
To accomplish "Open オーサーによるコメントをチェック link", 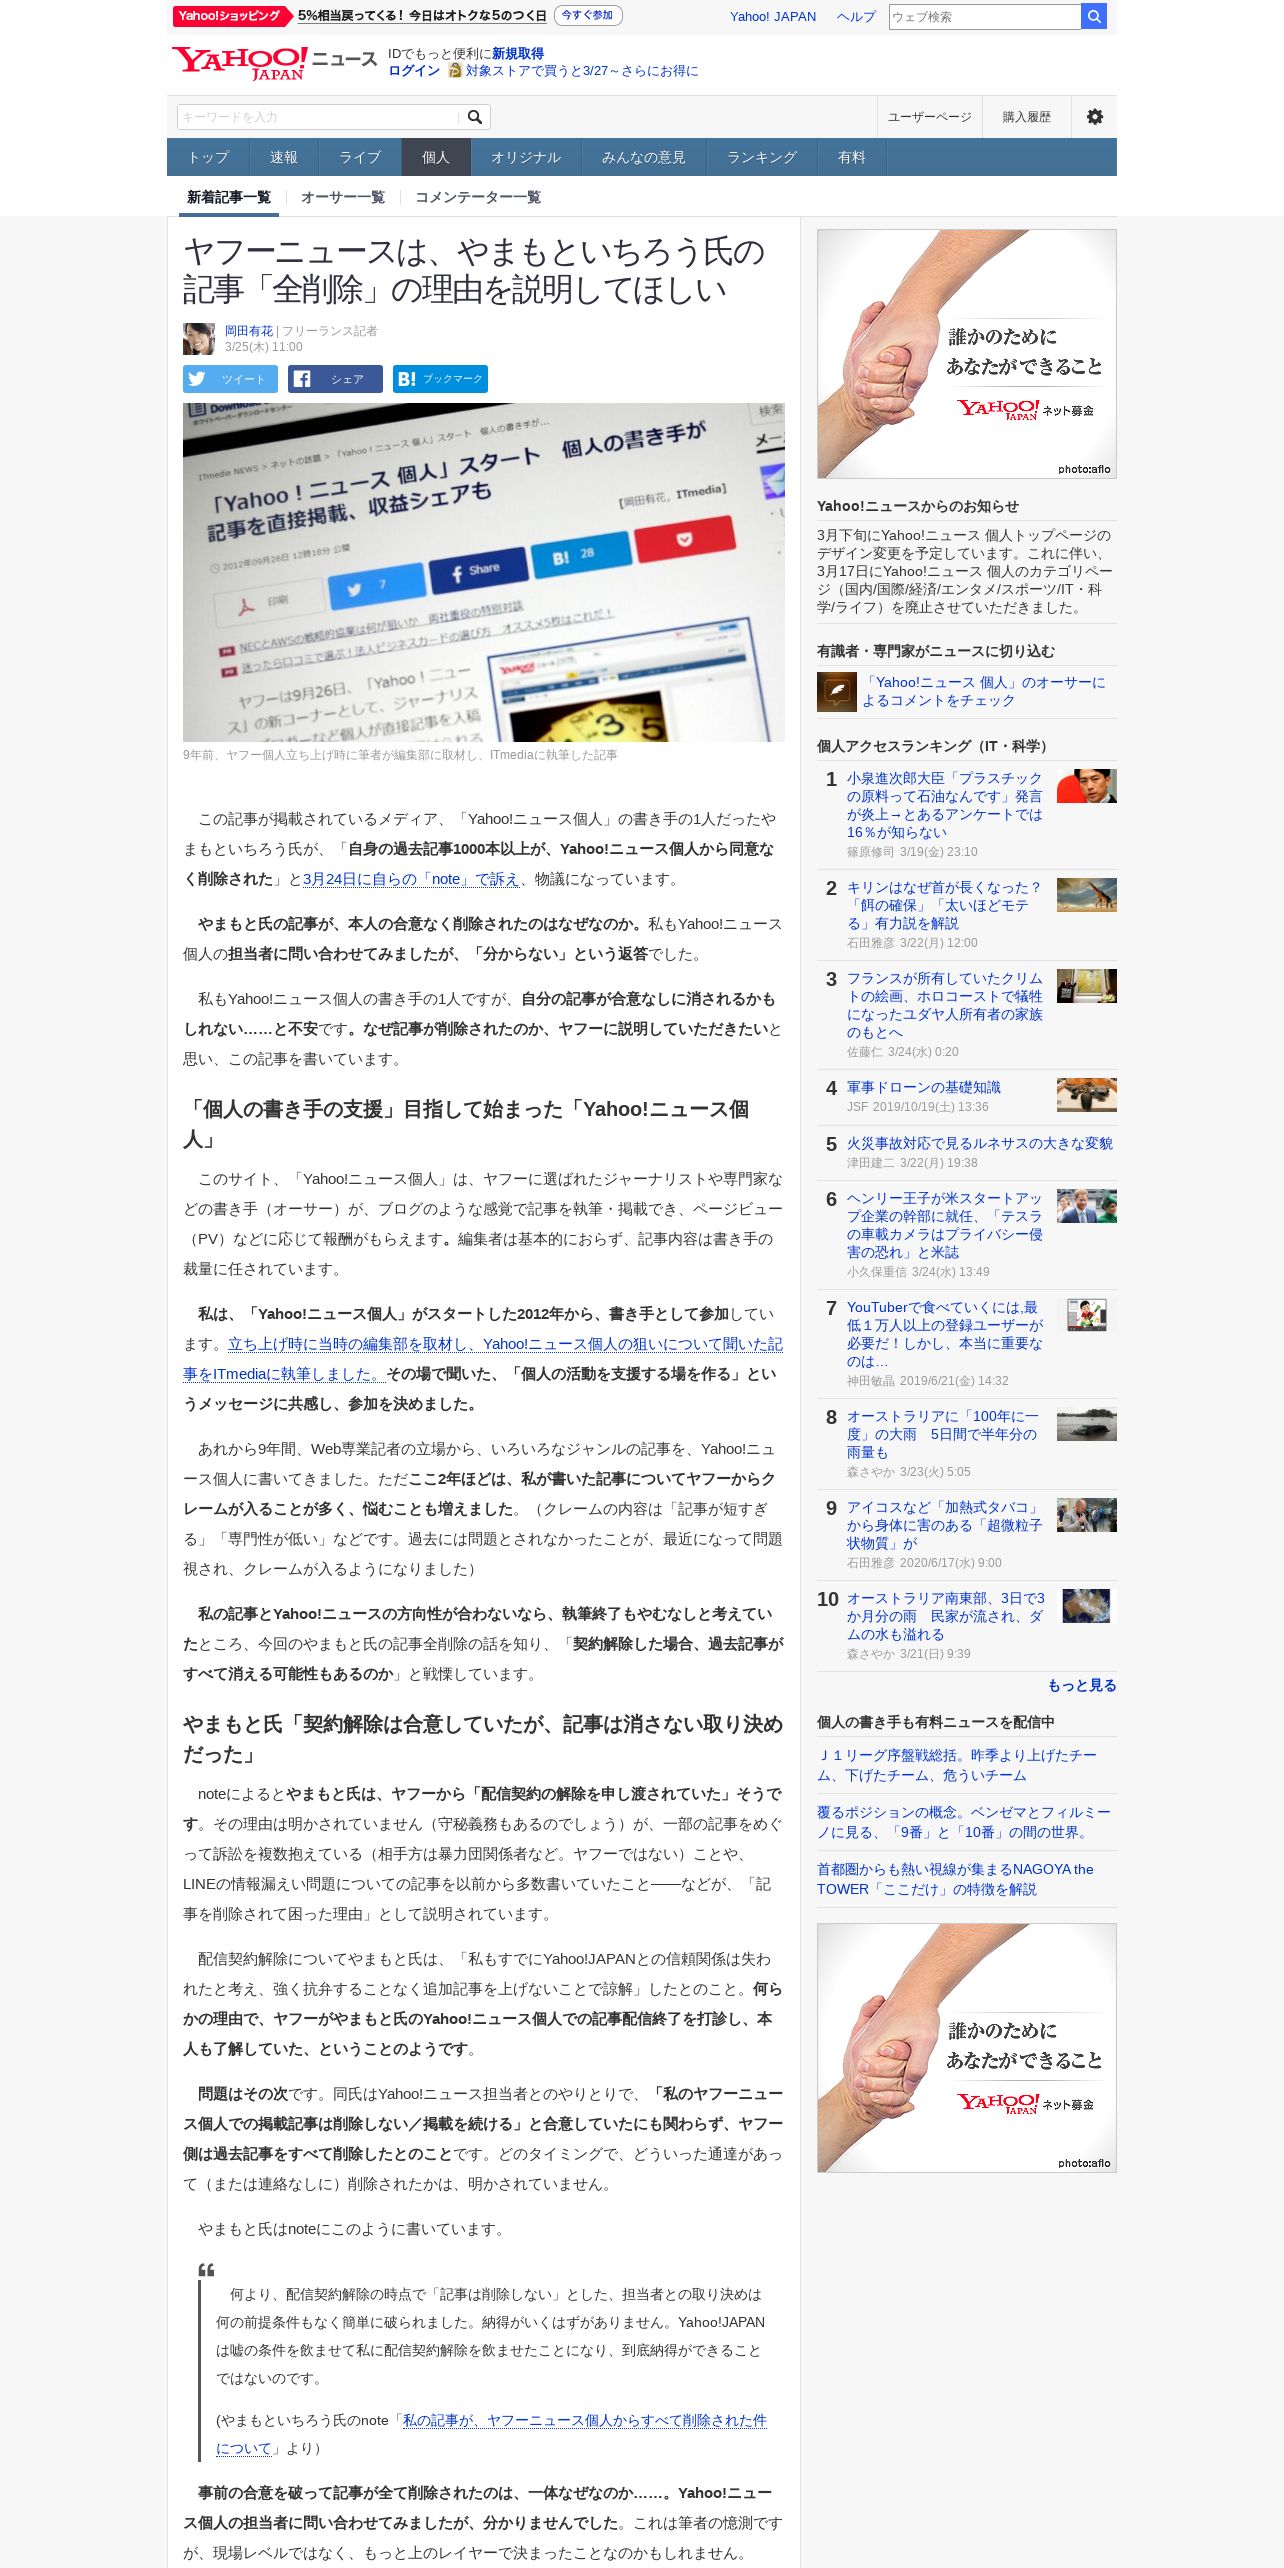I will click(984, 691).
